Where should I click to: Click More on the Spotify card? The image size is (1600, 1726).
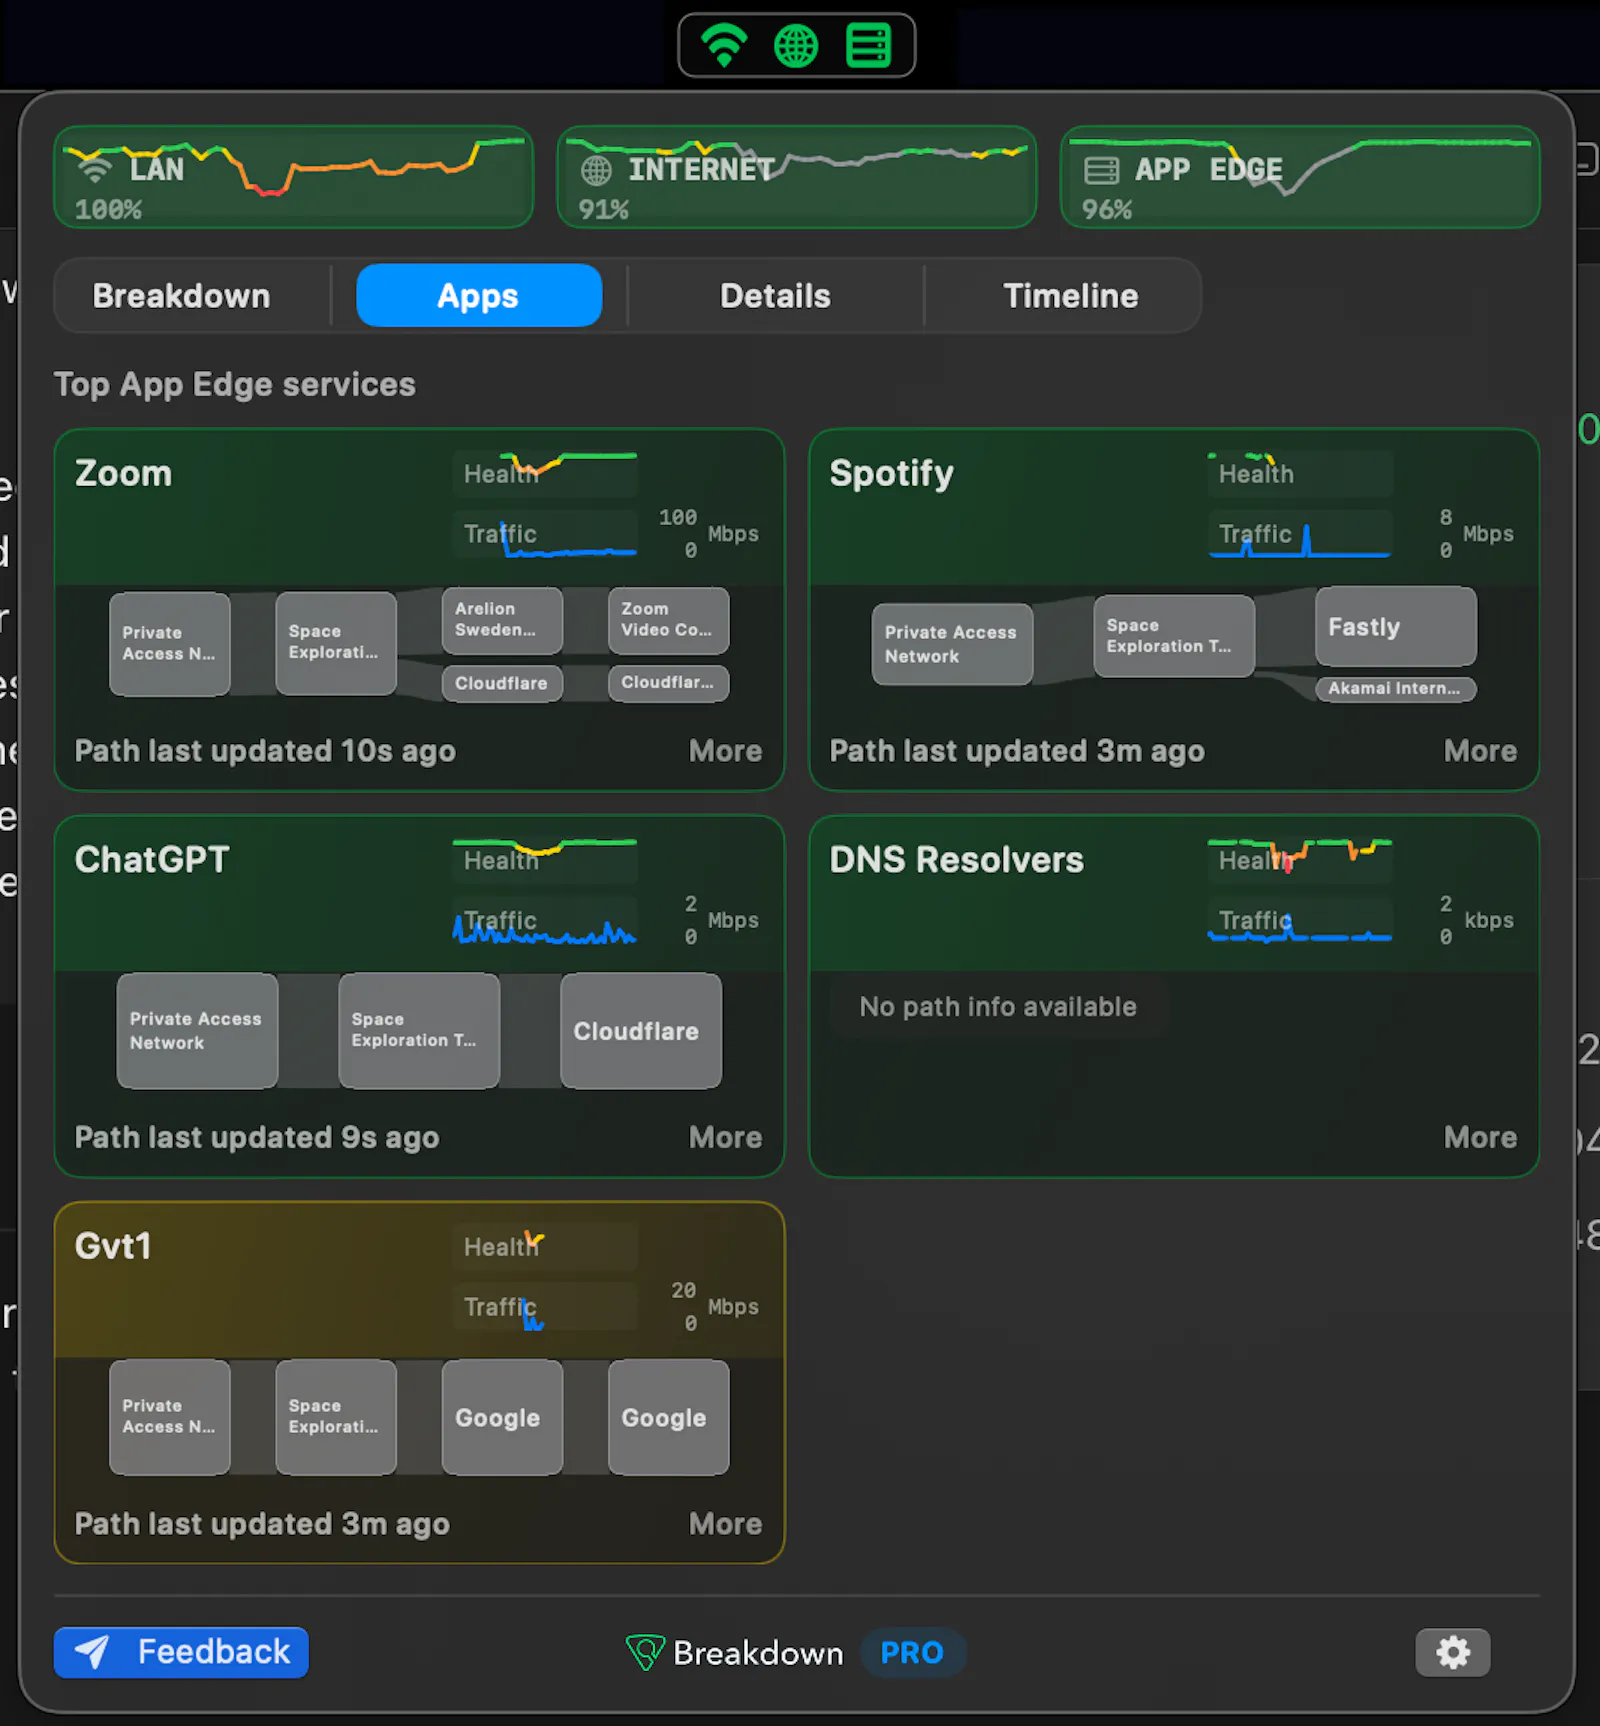[1481, 751]
